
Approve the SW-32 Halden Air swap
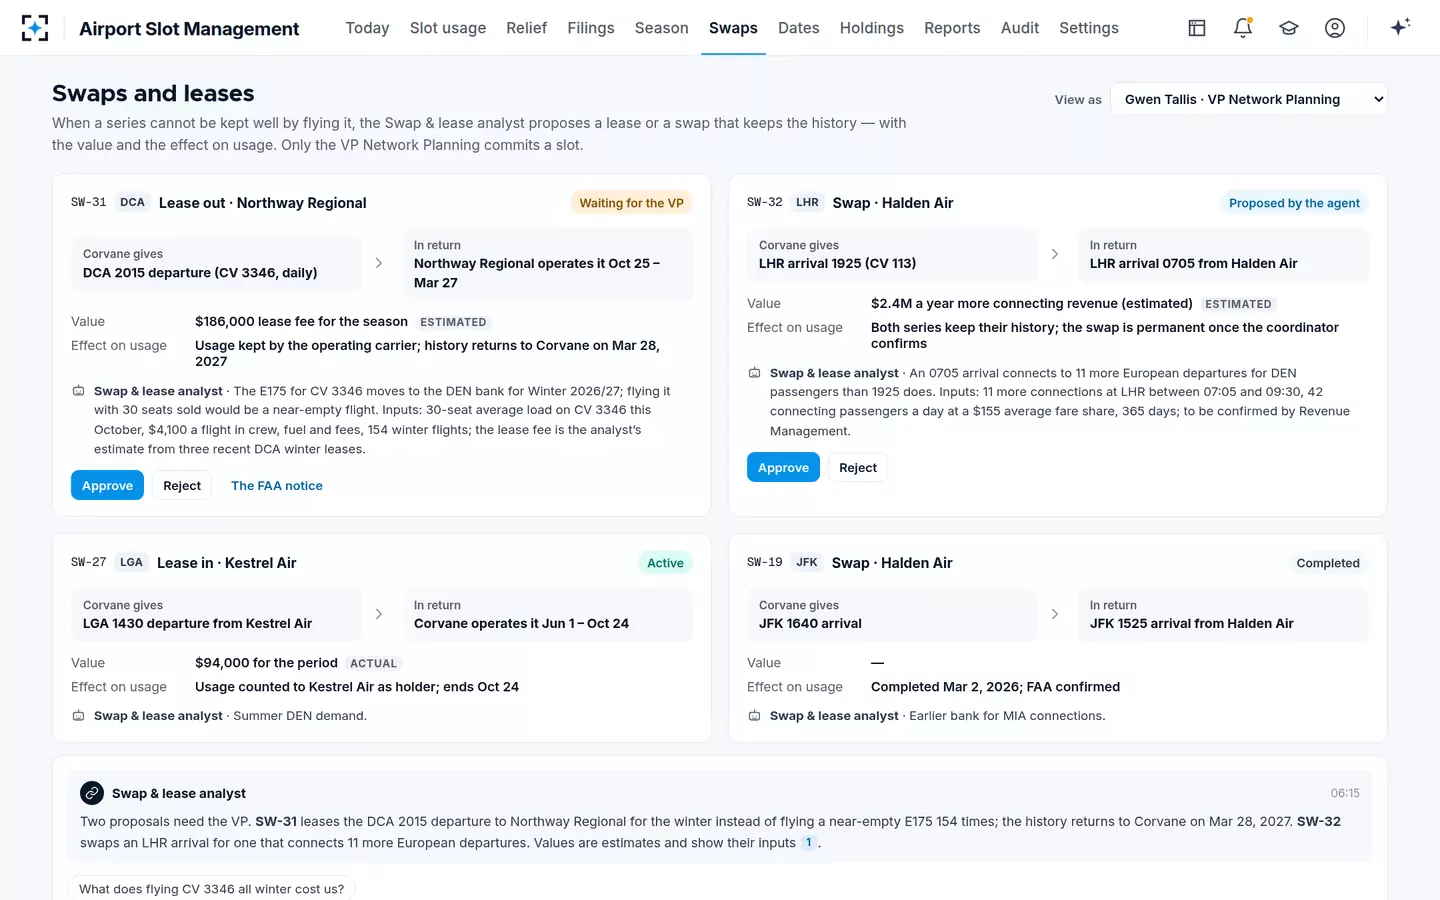783,467
